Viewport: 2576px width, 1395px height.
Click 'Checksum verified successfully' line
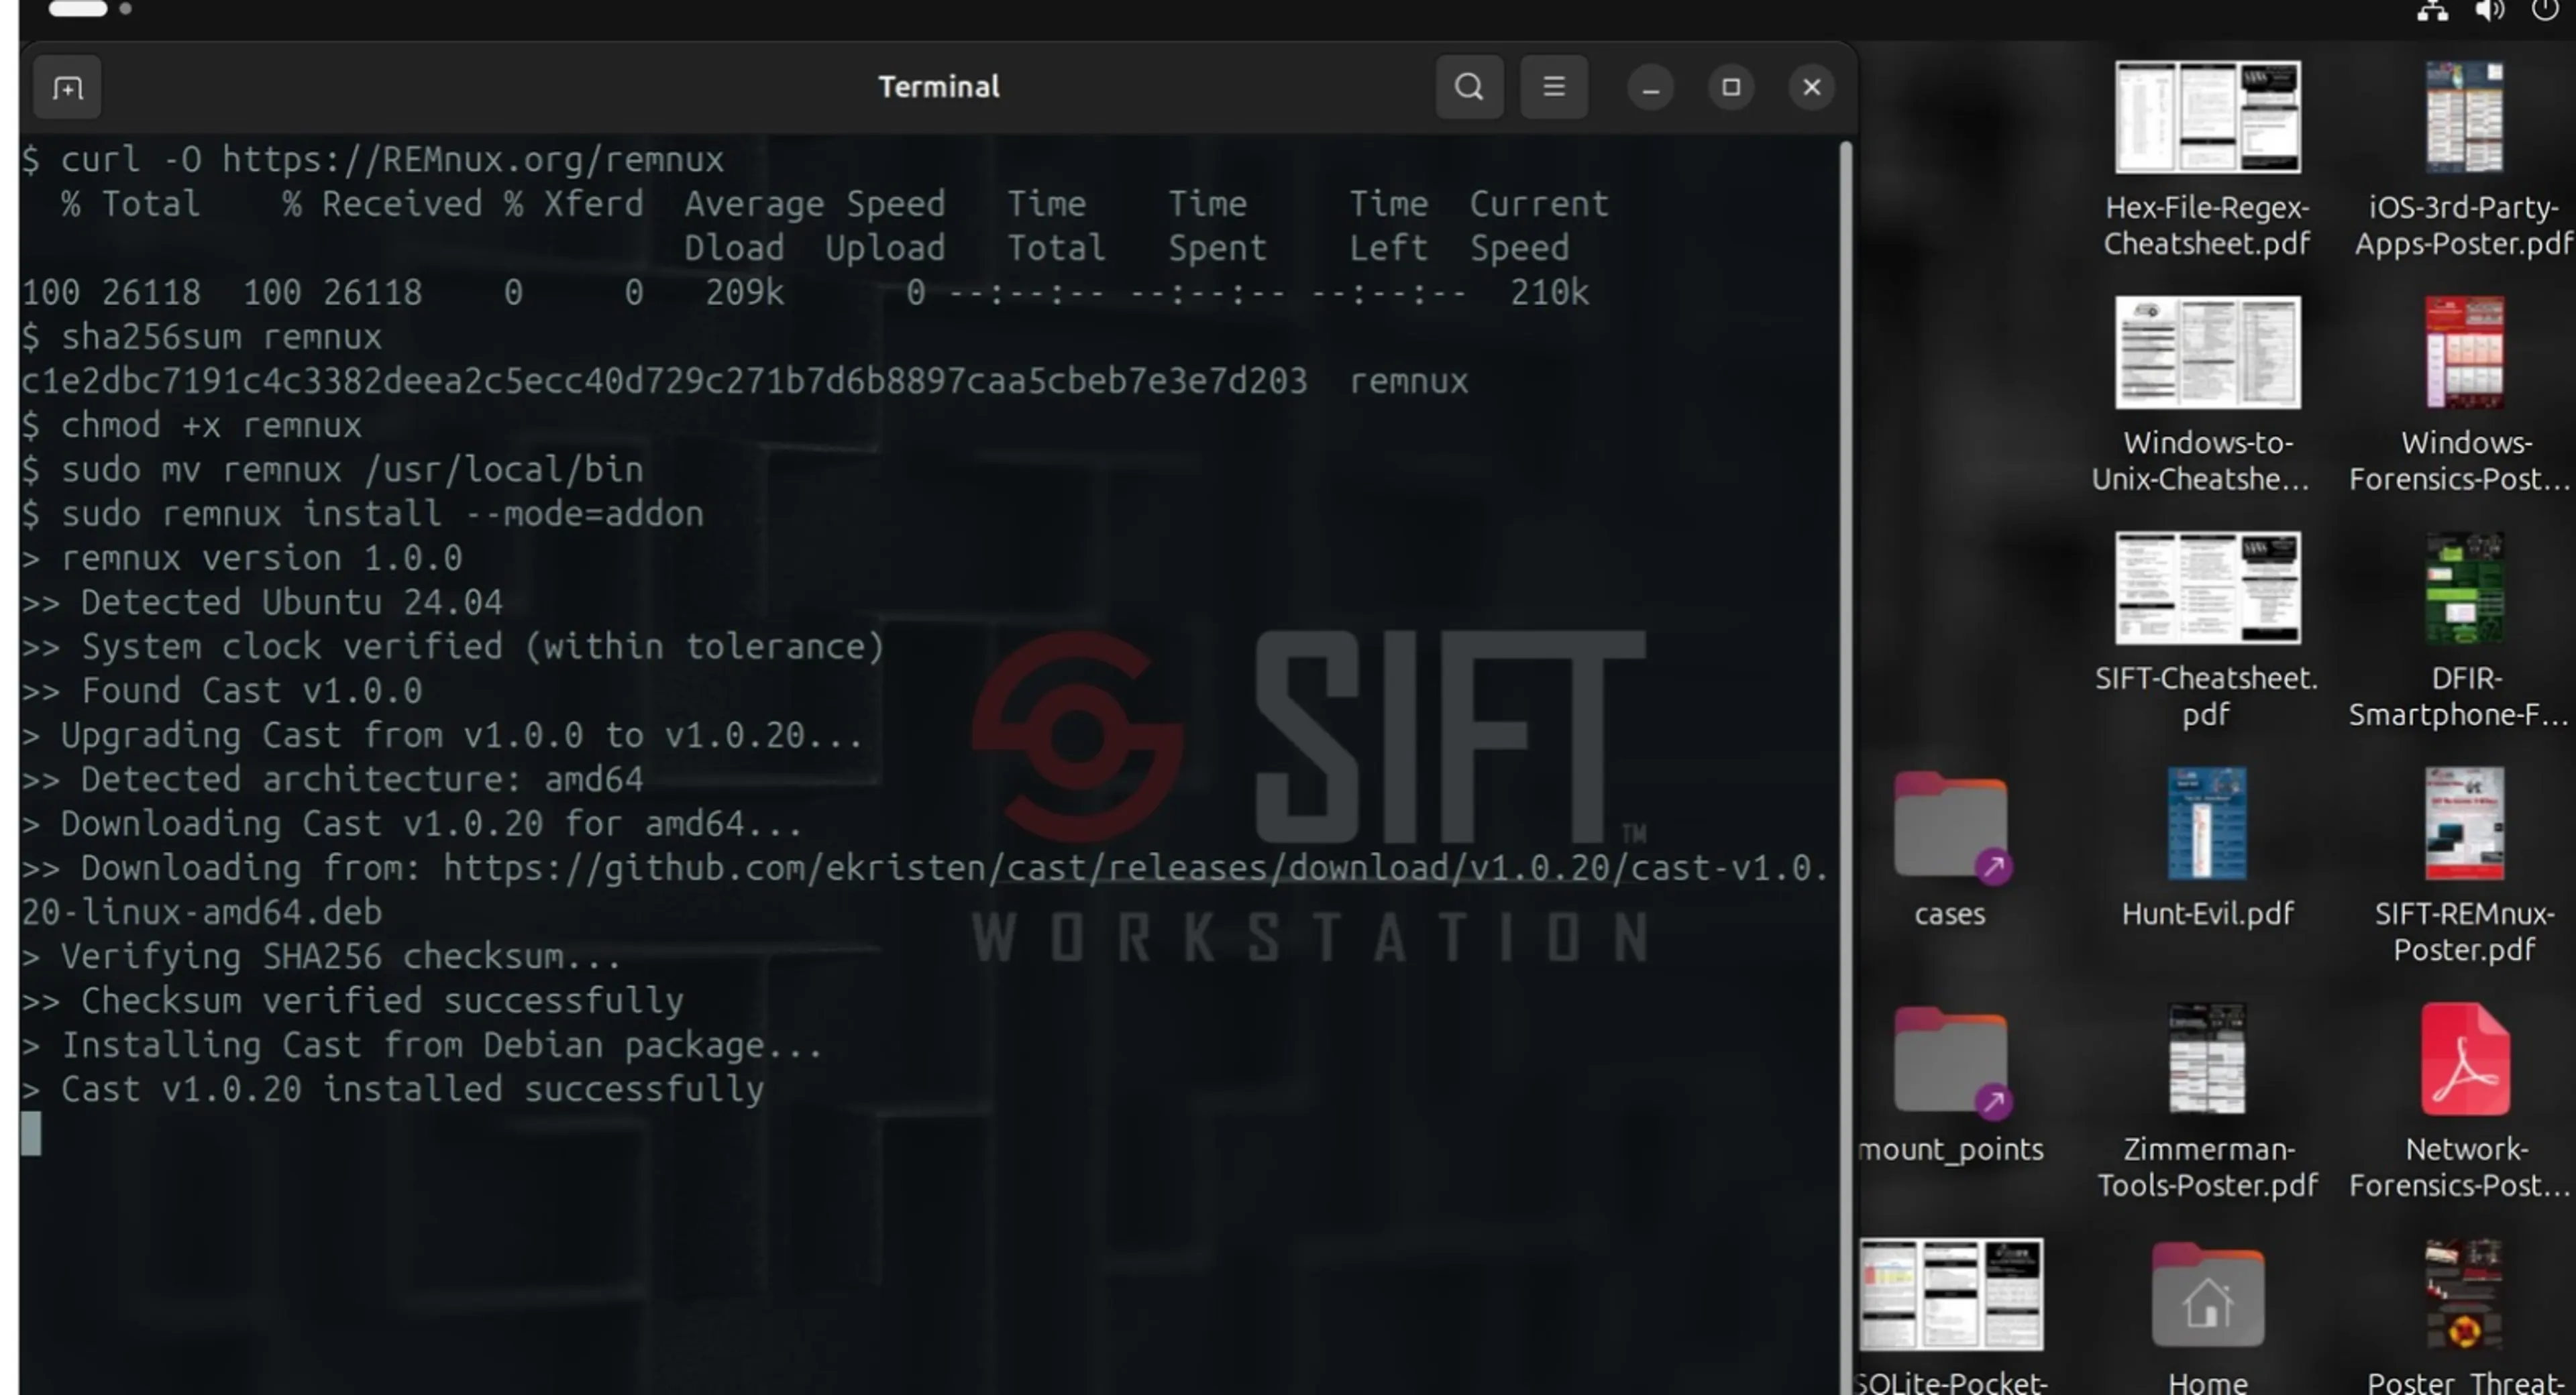[x=353, y=1000]
